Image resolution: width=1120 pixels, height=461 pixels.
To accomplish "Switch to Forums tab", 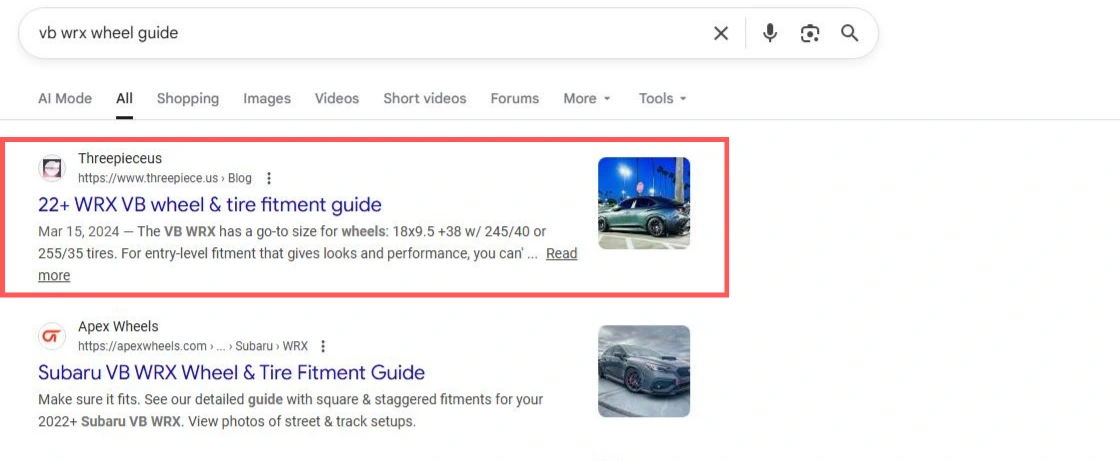I will pyautogui.click(x=514, y=99).
